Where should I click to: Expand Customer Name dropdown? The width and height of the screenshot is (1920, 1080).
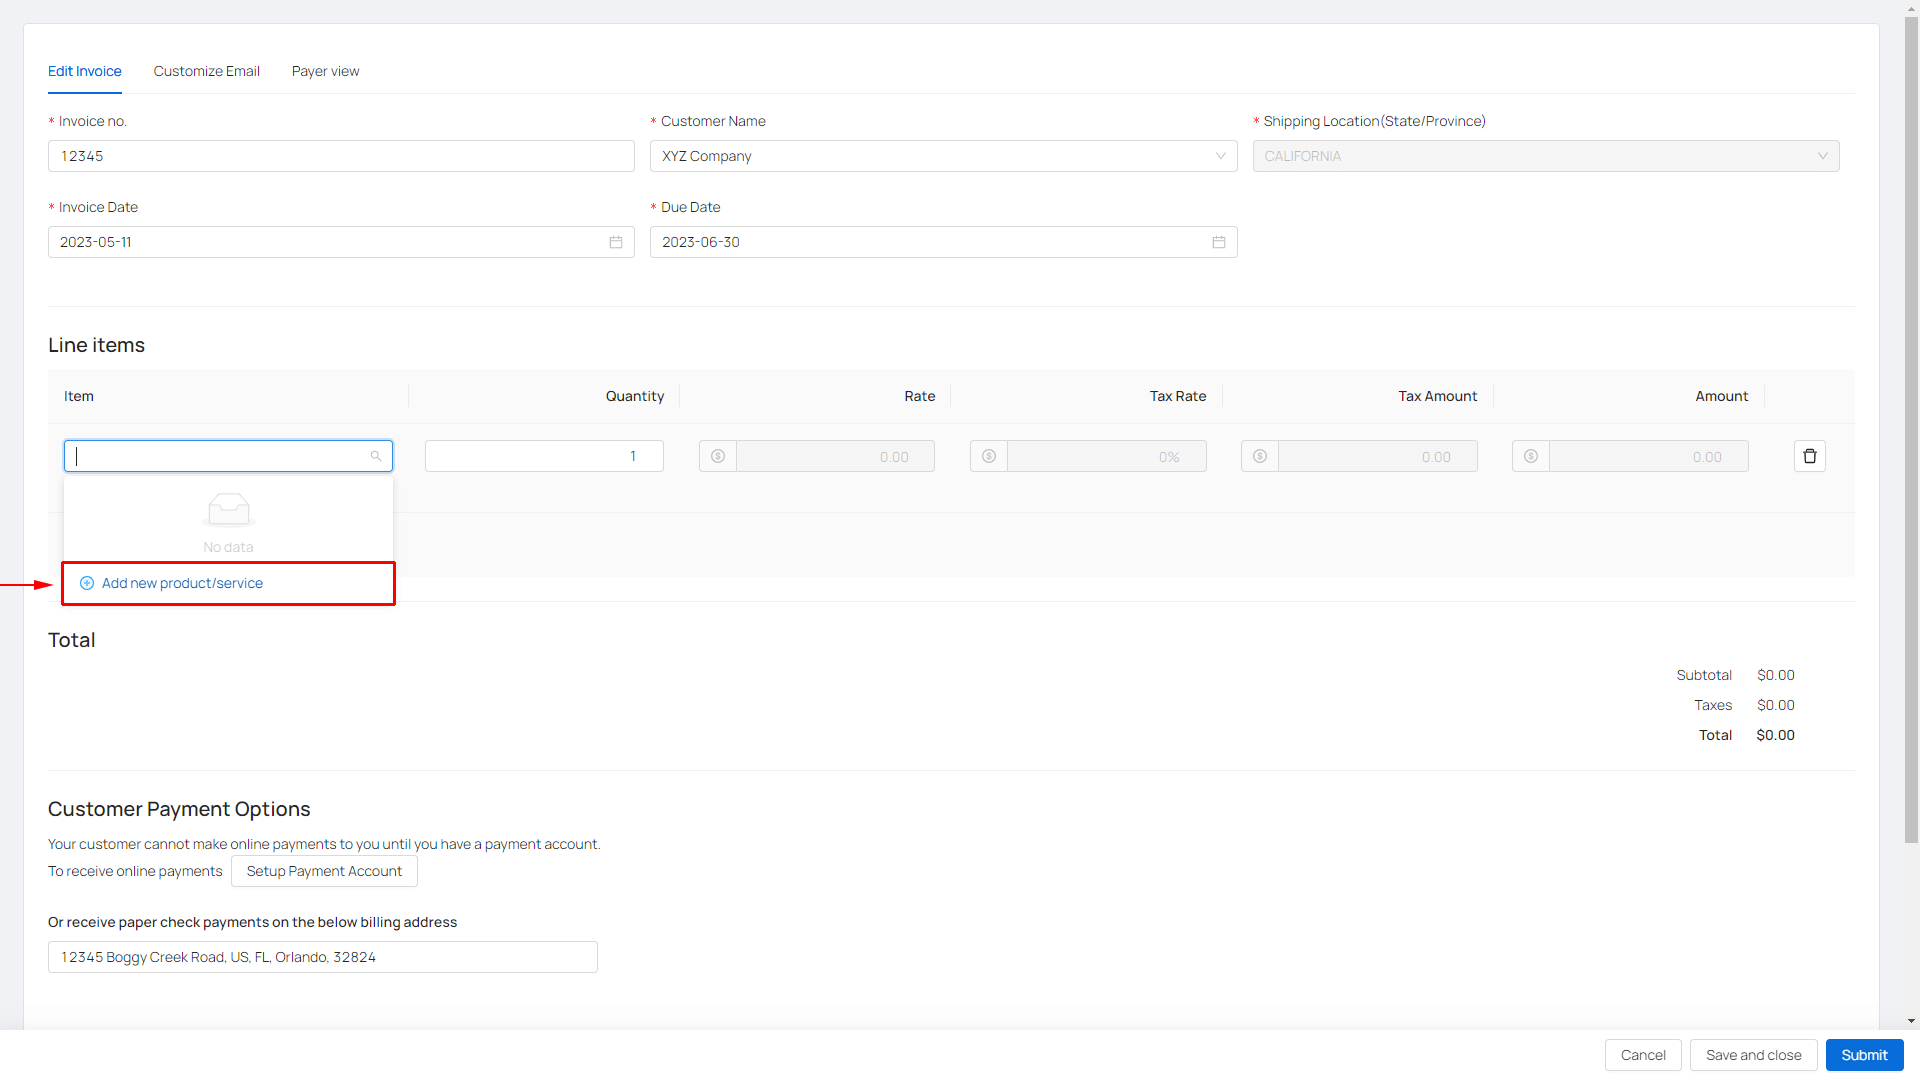[1220, 156]
